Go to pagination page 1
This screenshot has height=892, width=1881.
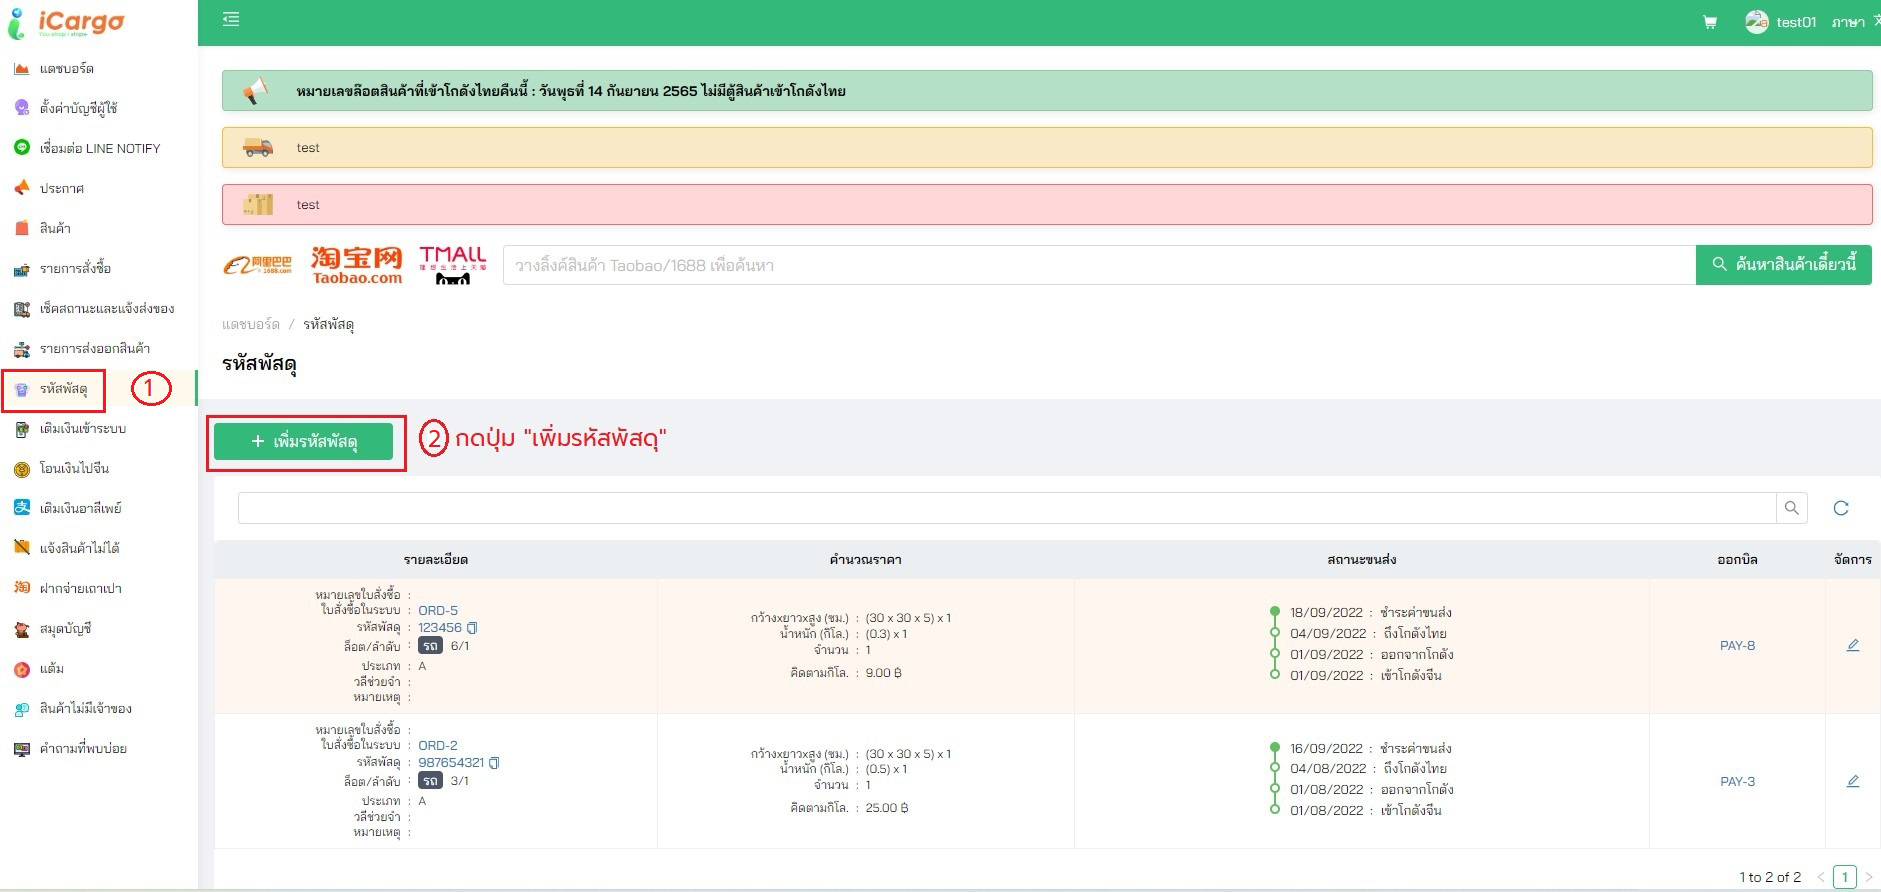tap(1845, 877)
